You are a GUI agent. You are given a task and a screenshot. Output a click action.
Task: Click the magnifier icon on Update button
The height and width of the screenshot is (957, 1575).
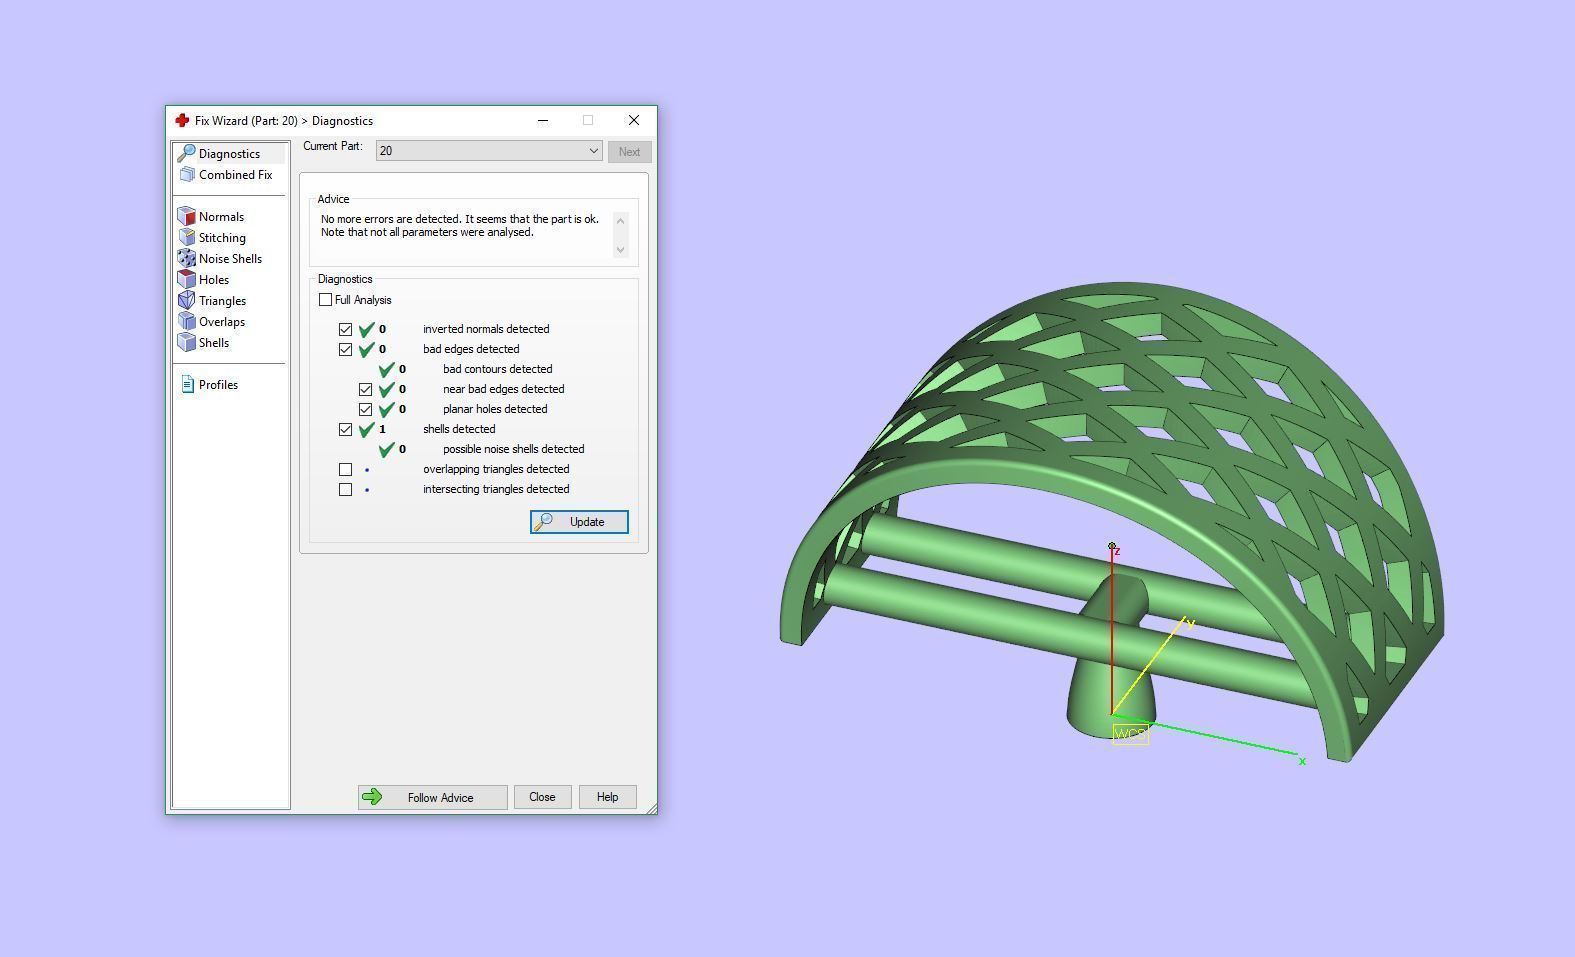coord(543,522)
